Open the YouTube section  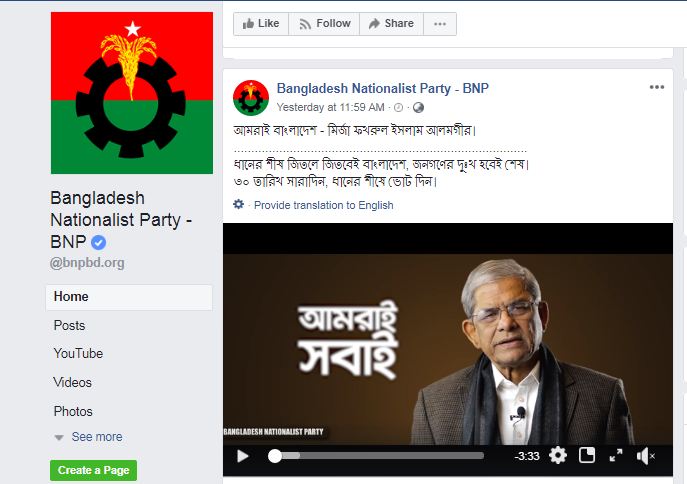pyautogui.click(x=78, y=353)
